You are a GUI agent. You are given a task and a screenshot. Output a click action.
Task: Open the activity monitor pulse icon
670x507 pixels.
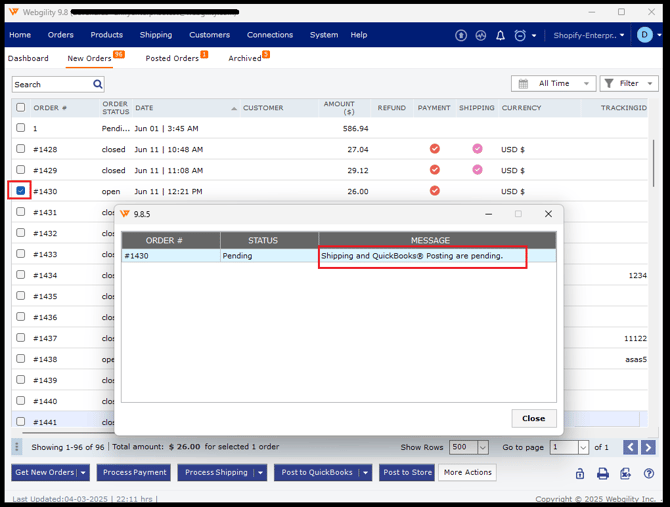click(481, 35)
